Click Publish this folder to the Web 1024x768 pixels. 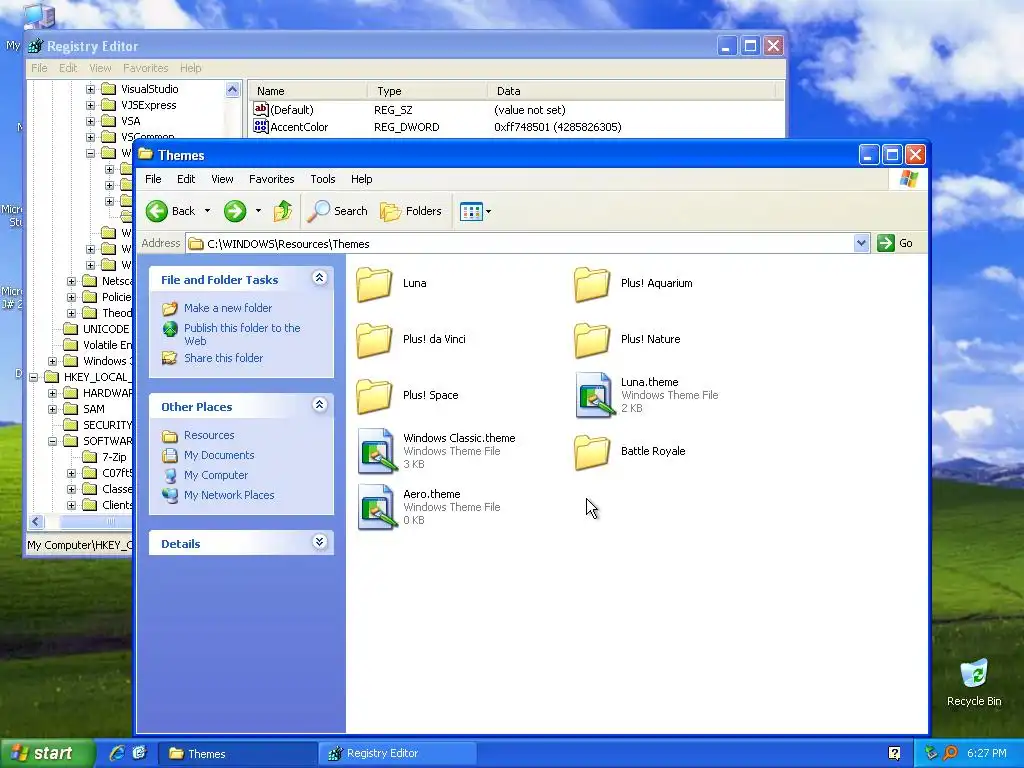click(242, 334)
